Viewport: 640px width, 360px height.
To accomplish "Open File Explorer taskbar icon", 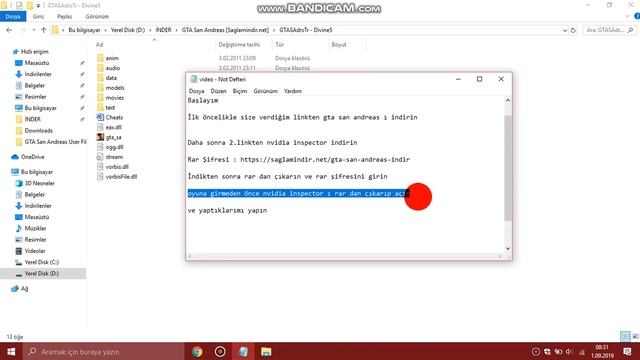I will [266, 351].
